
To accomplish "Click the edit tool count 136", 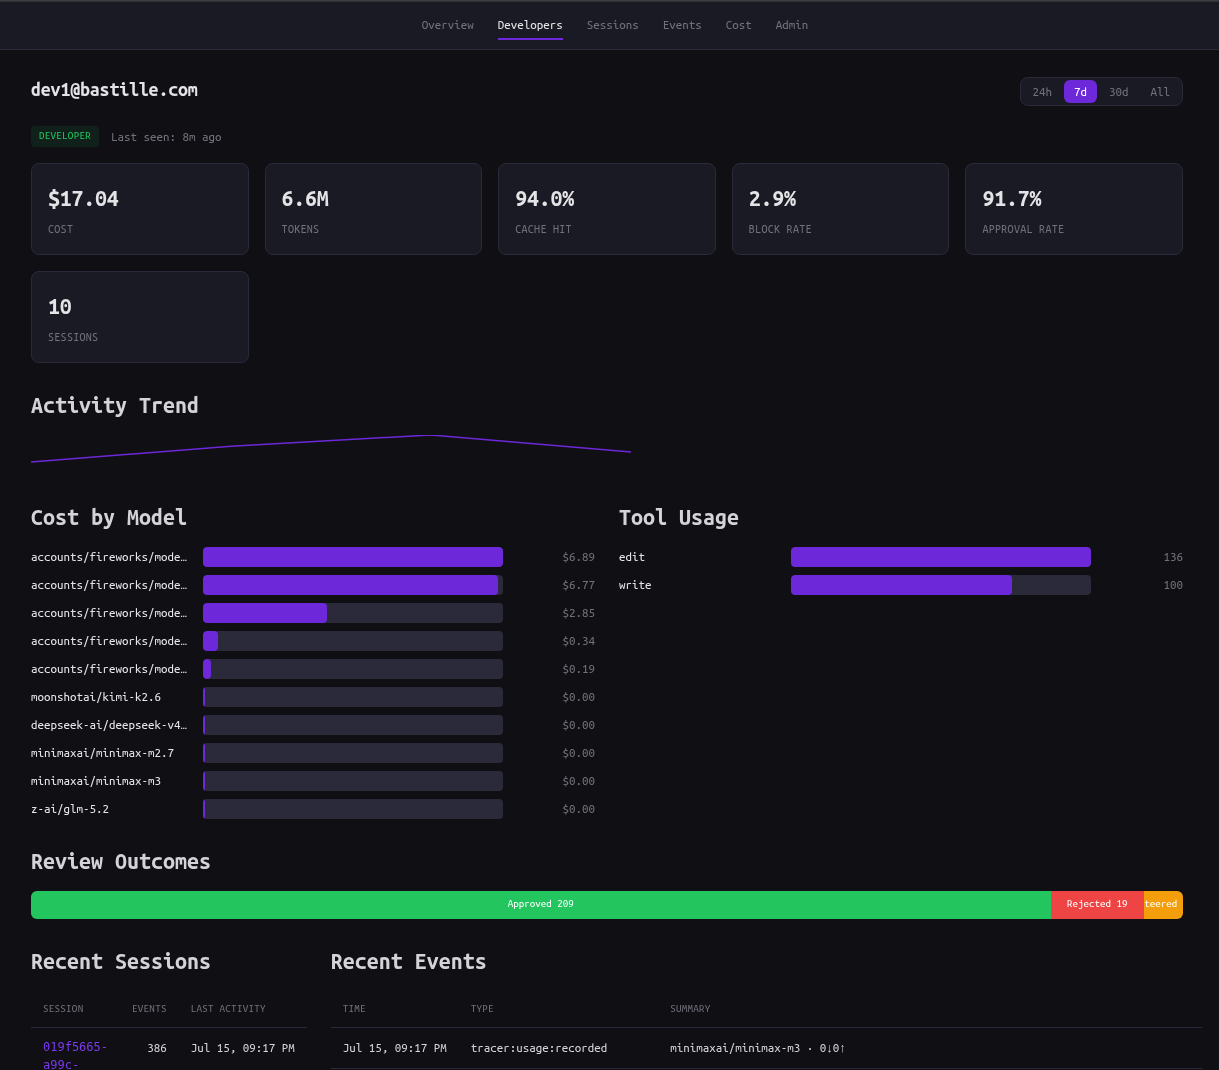I will (x=1173, y=557).
